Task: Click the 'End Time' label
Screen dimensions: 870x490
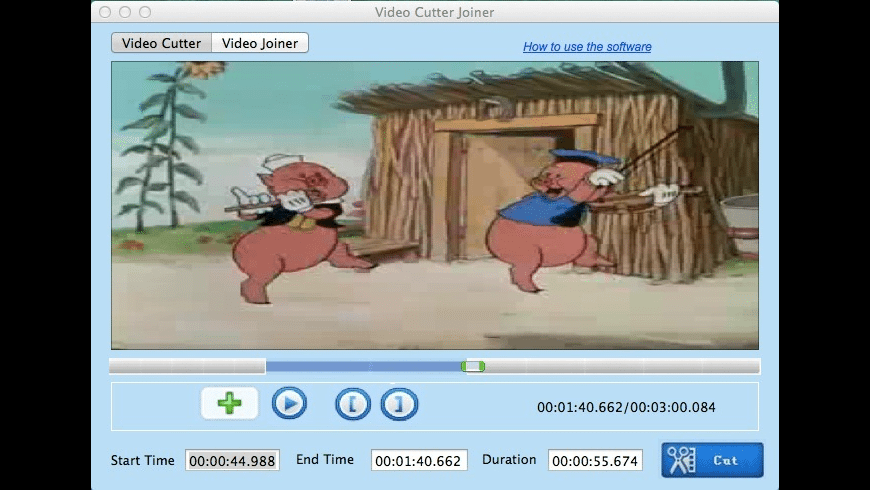Action: tap(325, 459)
